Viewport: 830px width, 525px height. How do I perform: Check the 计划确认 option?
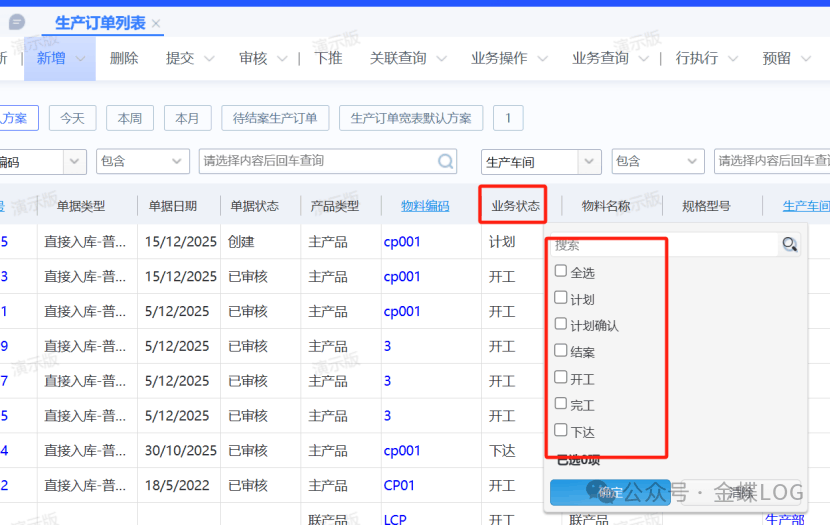561,324
